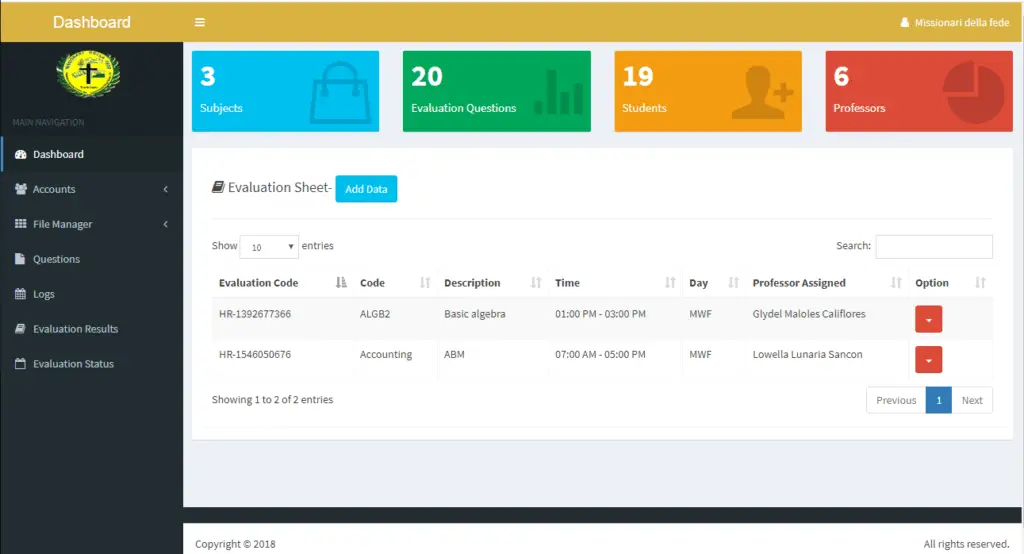This screenshot has height=554, width=1024.
Task: Click the pie chart icon on Professors card
Action: pyautogui.click(x=972, y=92)
